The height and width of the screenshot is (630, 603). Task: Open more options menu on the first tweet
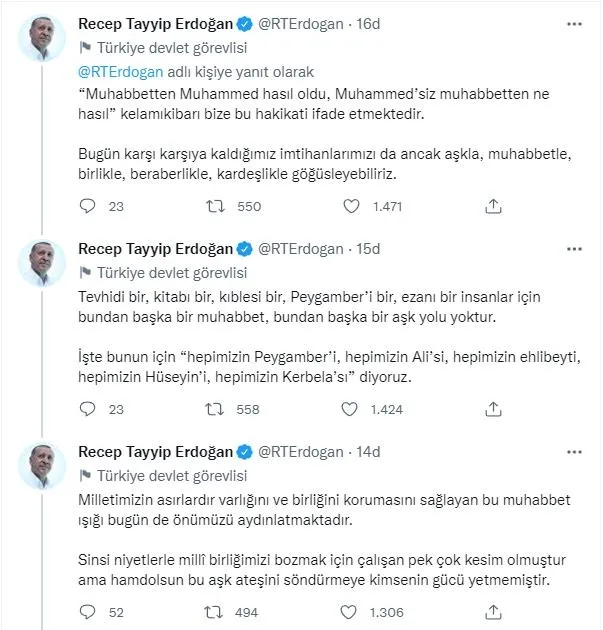click(573, 22)
